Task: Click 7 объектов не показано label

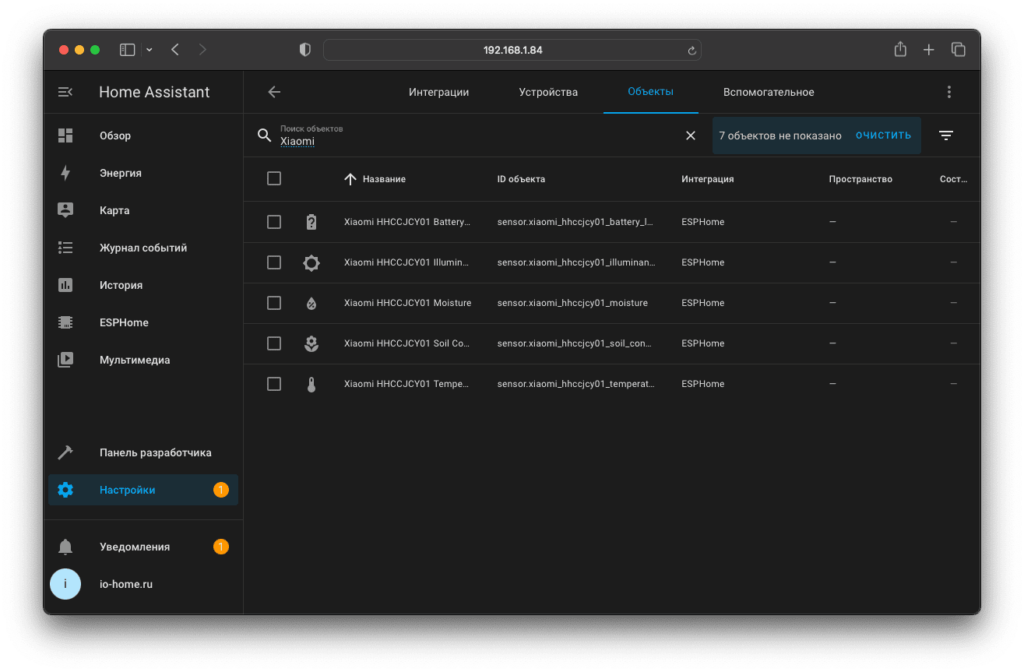Action: 780,135
